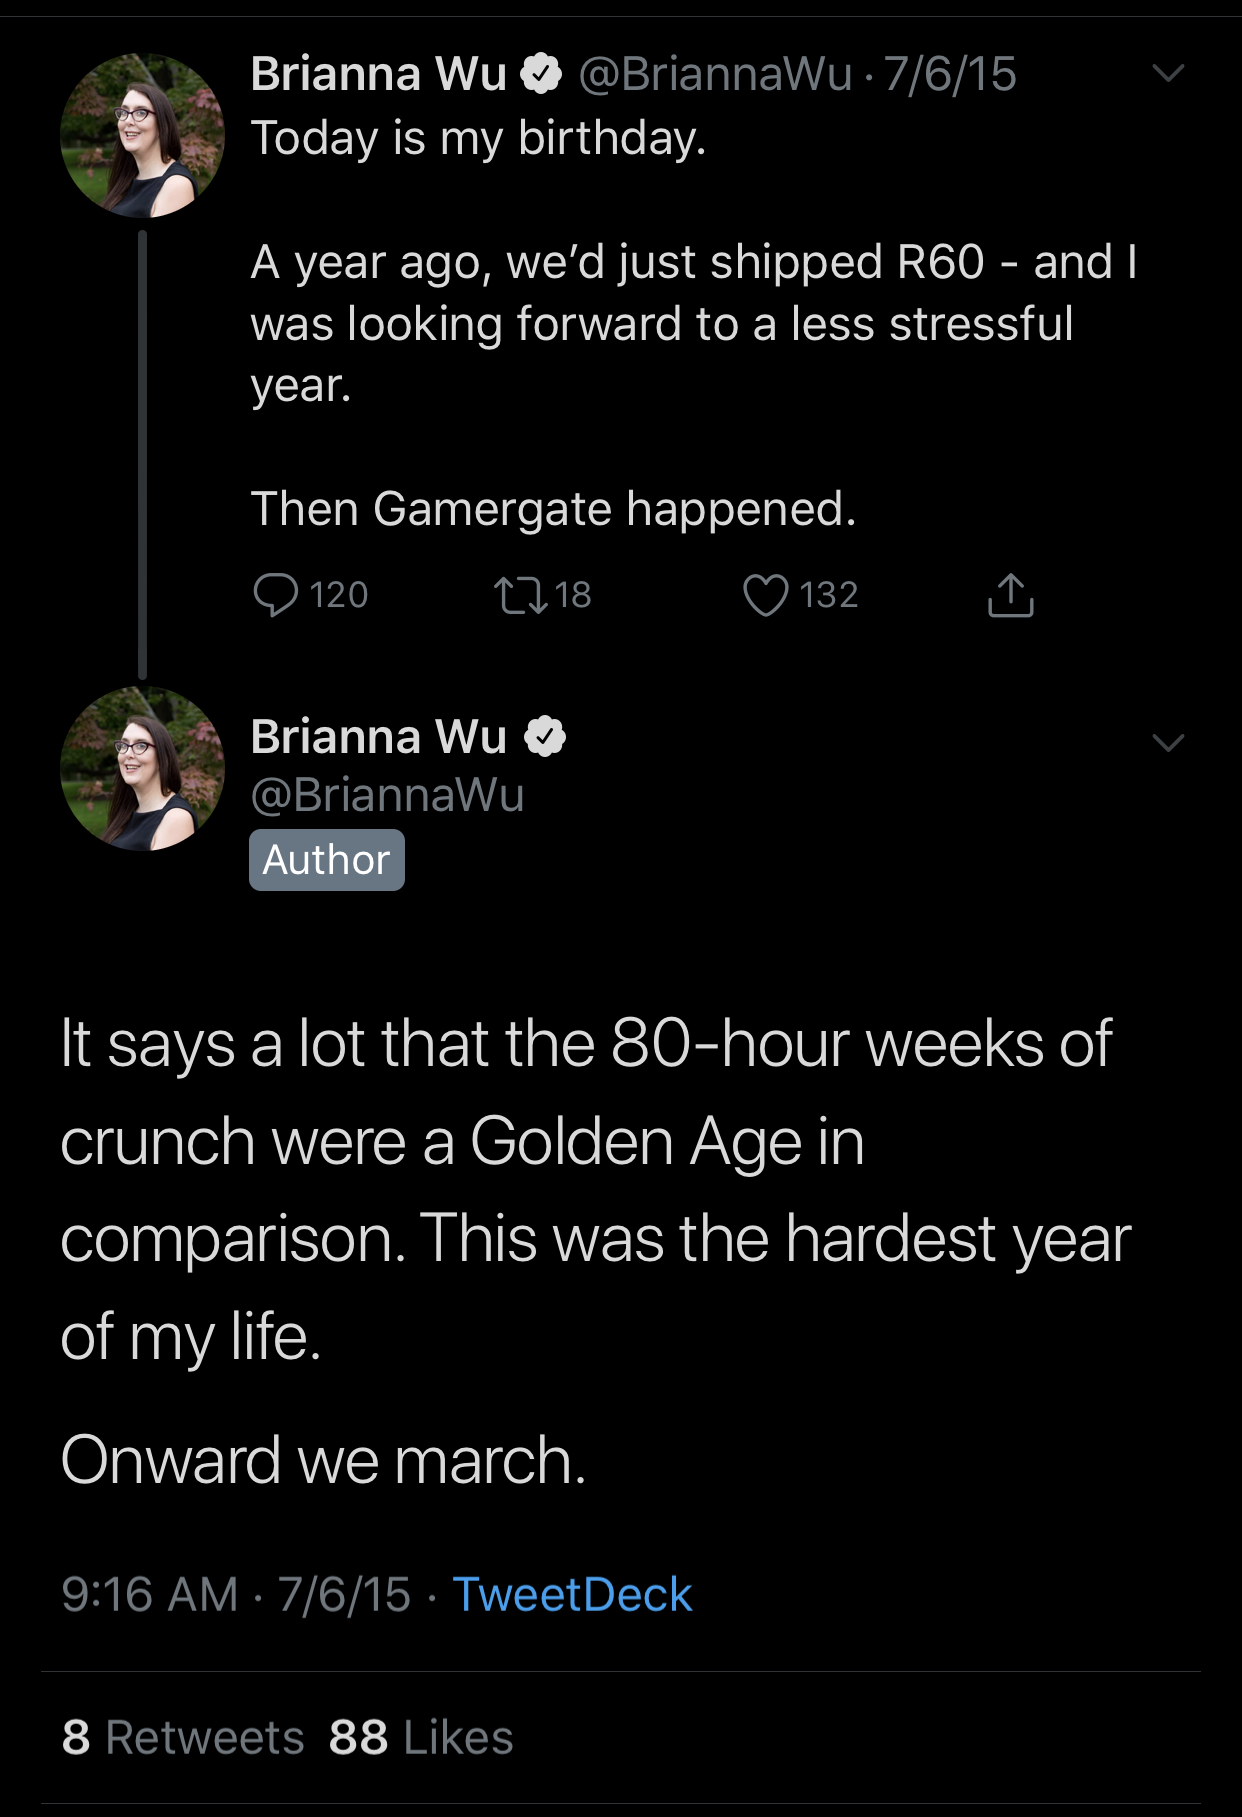Open the share icon on the first tweet

click(x=1010, y=595)
